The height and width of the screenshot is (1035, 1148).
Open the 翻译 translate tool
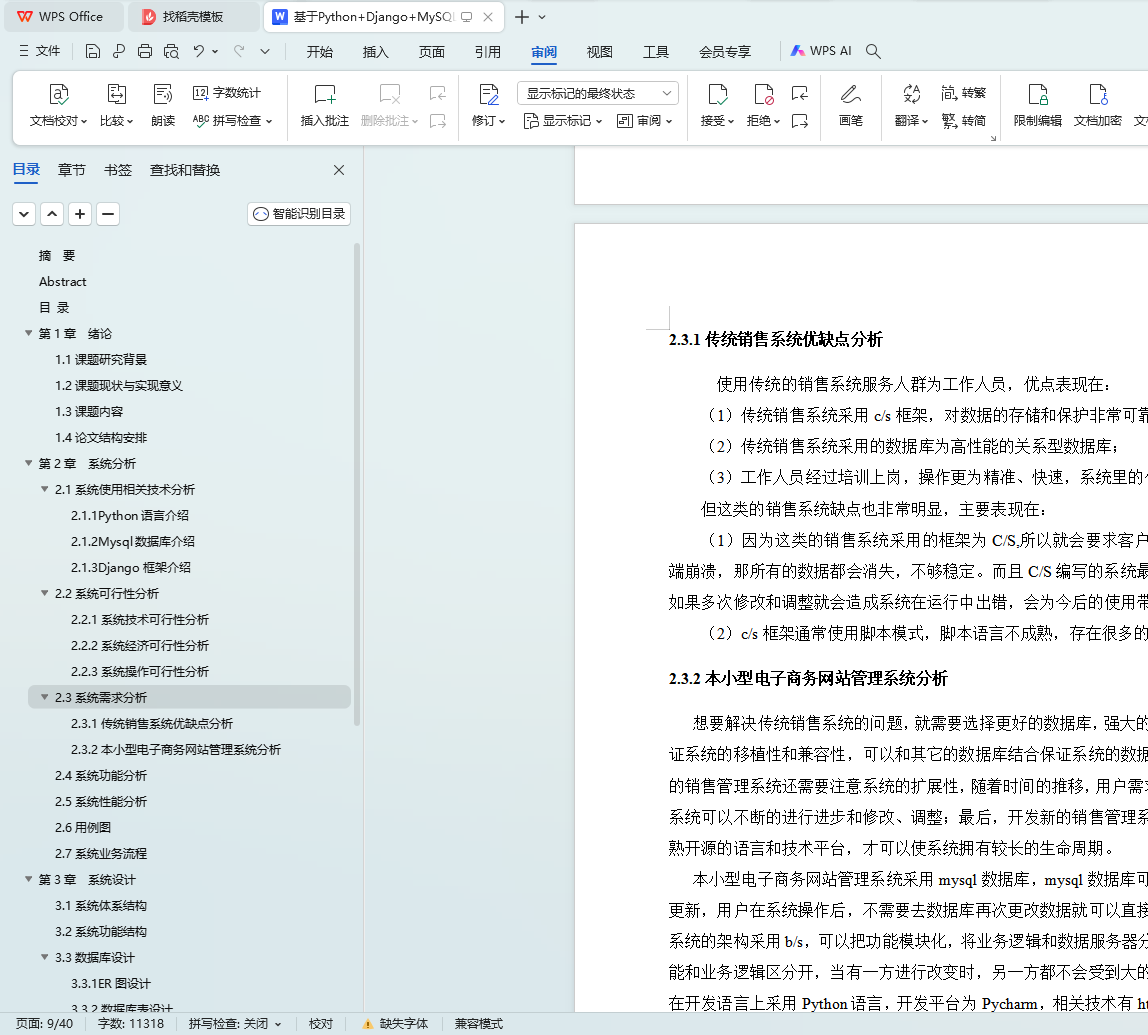point(911,105)
